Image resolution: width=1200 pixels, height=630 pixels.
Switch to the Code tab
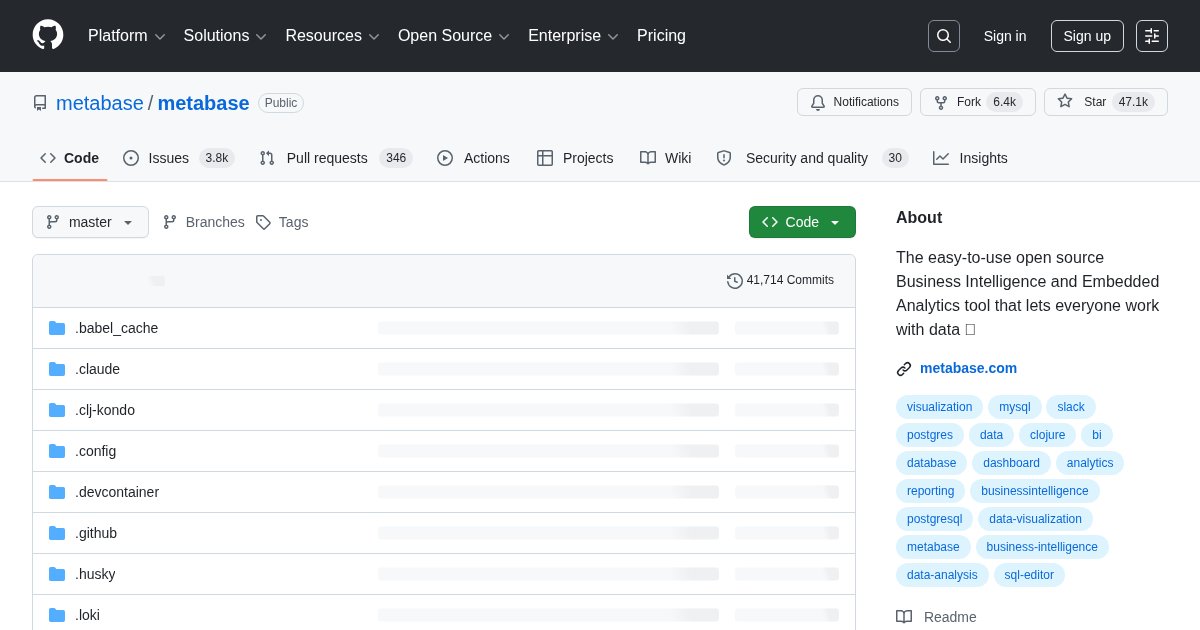pos(70,158)
